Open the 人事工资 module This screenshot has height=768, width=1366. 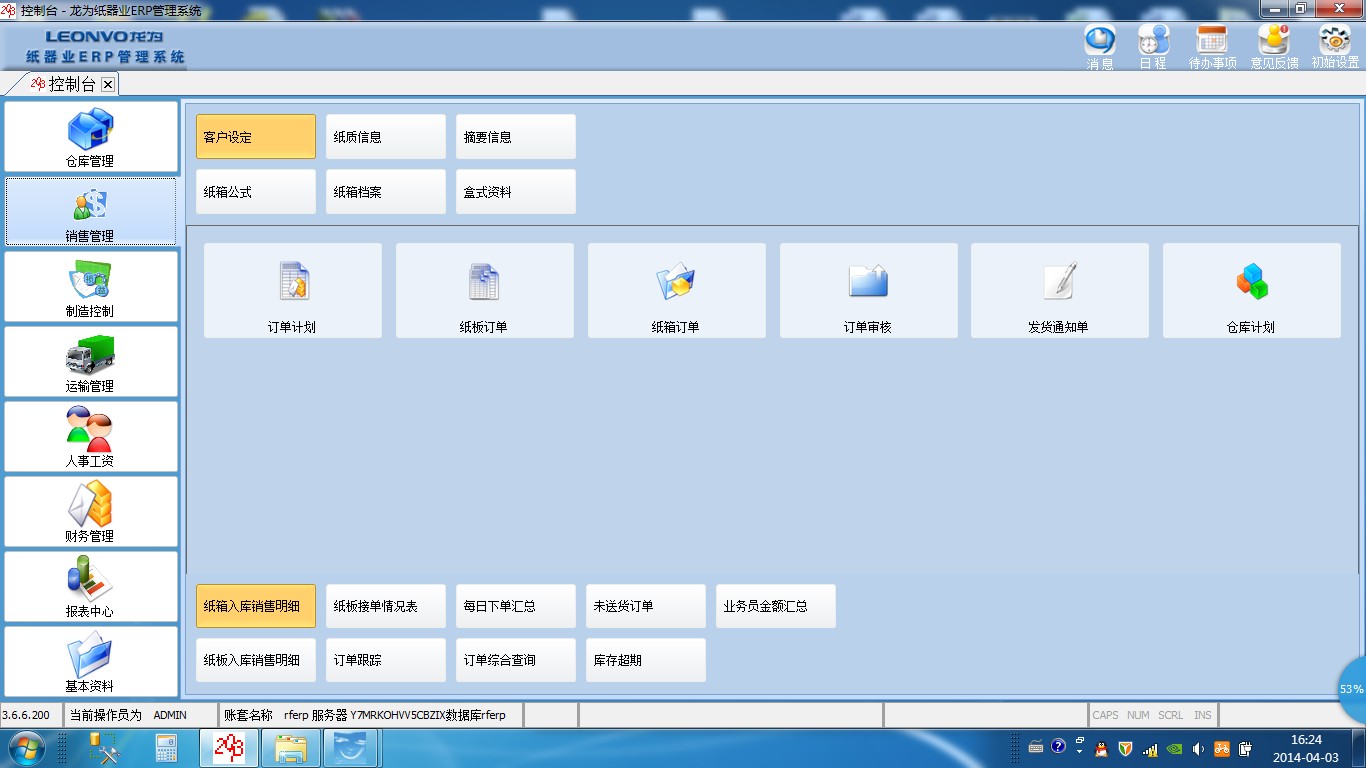[90, 436]
